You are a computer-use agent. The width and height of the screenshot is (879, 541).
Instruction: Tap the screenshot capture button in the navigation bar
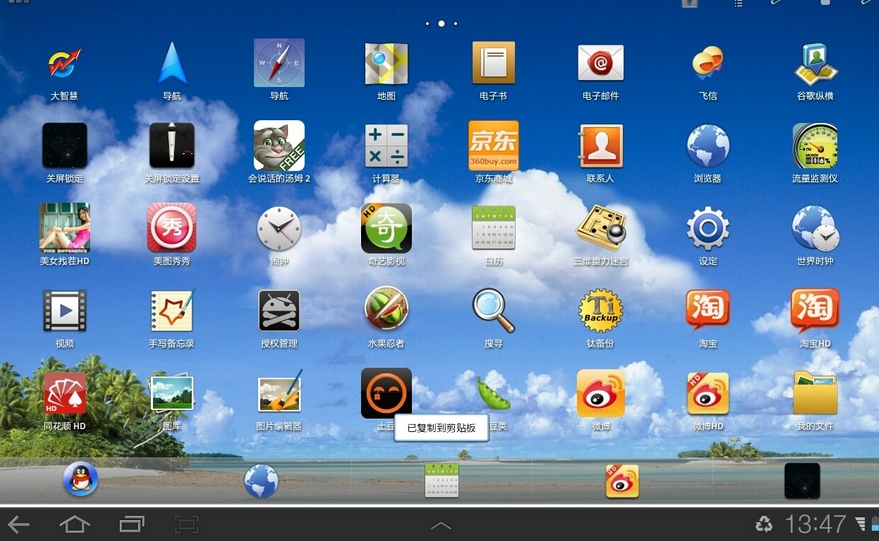coord(187,525)
